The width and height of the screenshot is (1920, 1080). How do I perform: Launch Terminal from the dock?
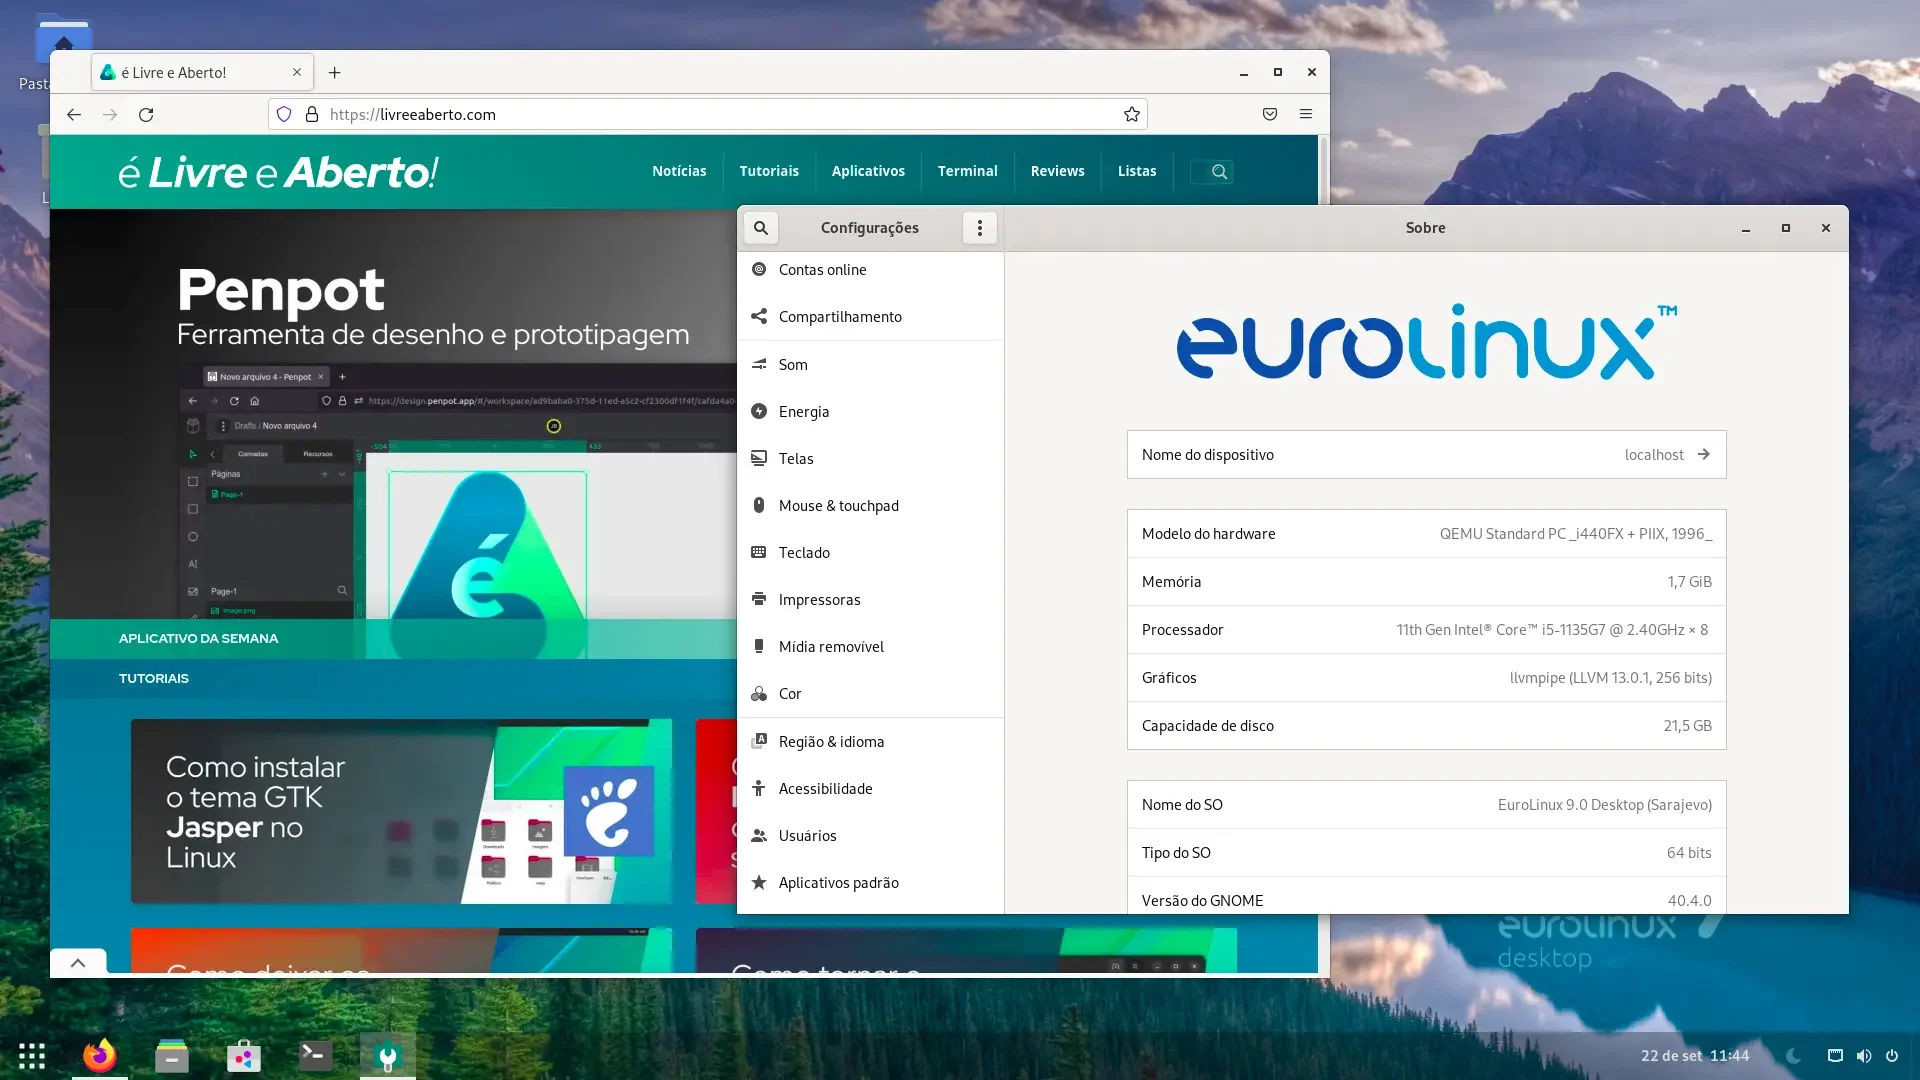[x=316, y=1056]
